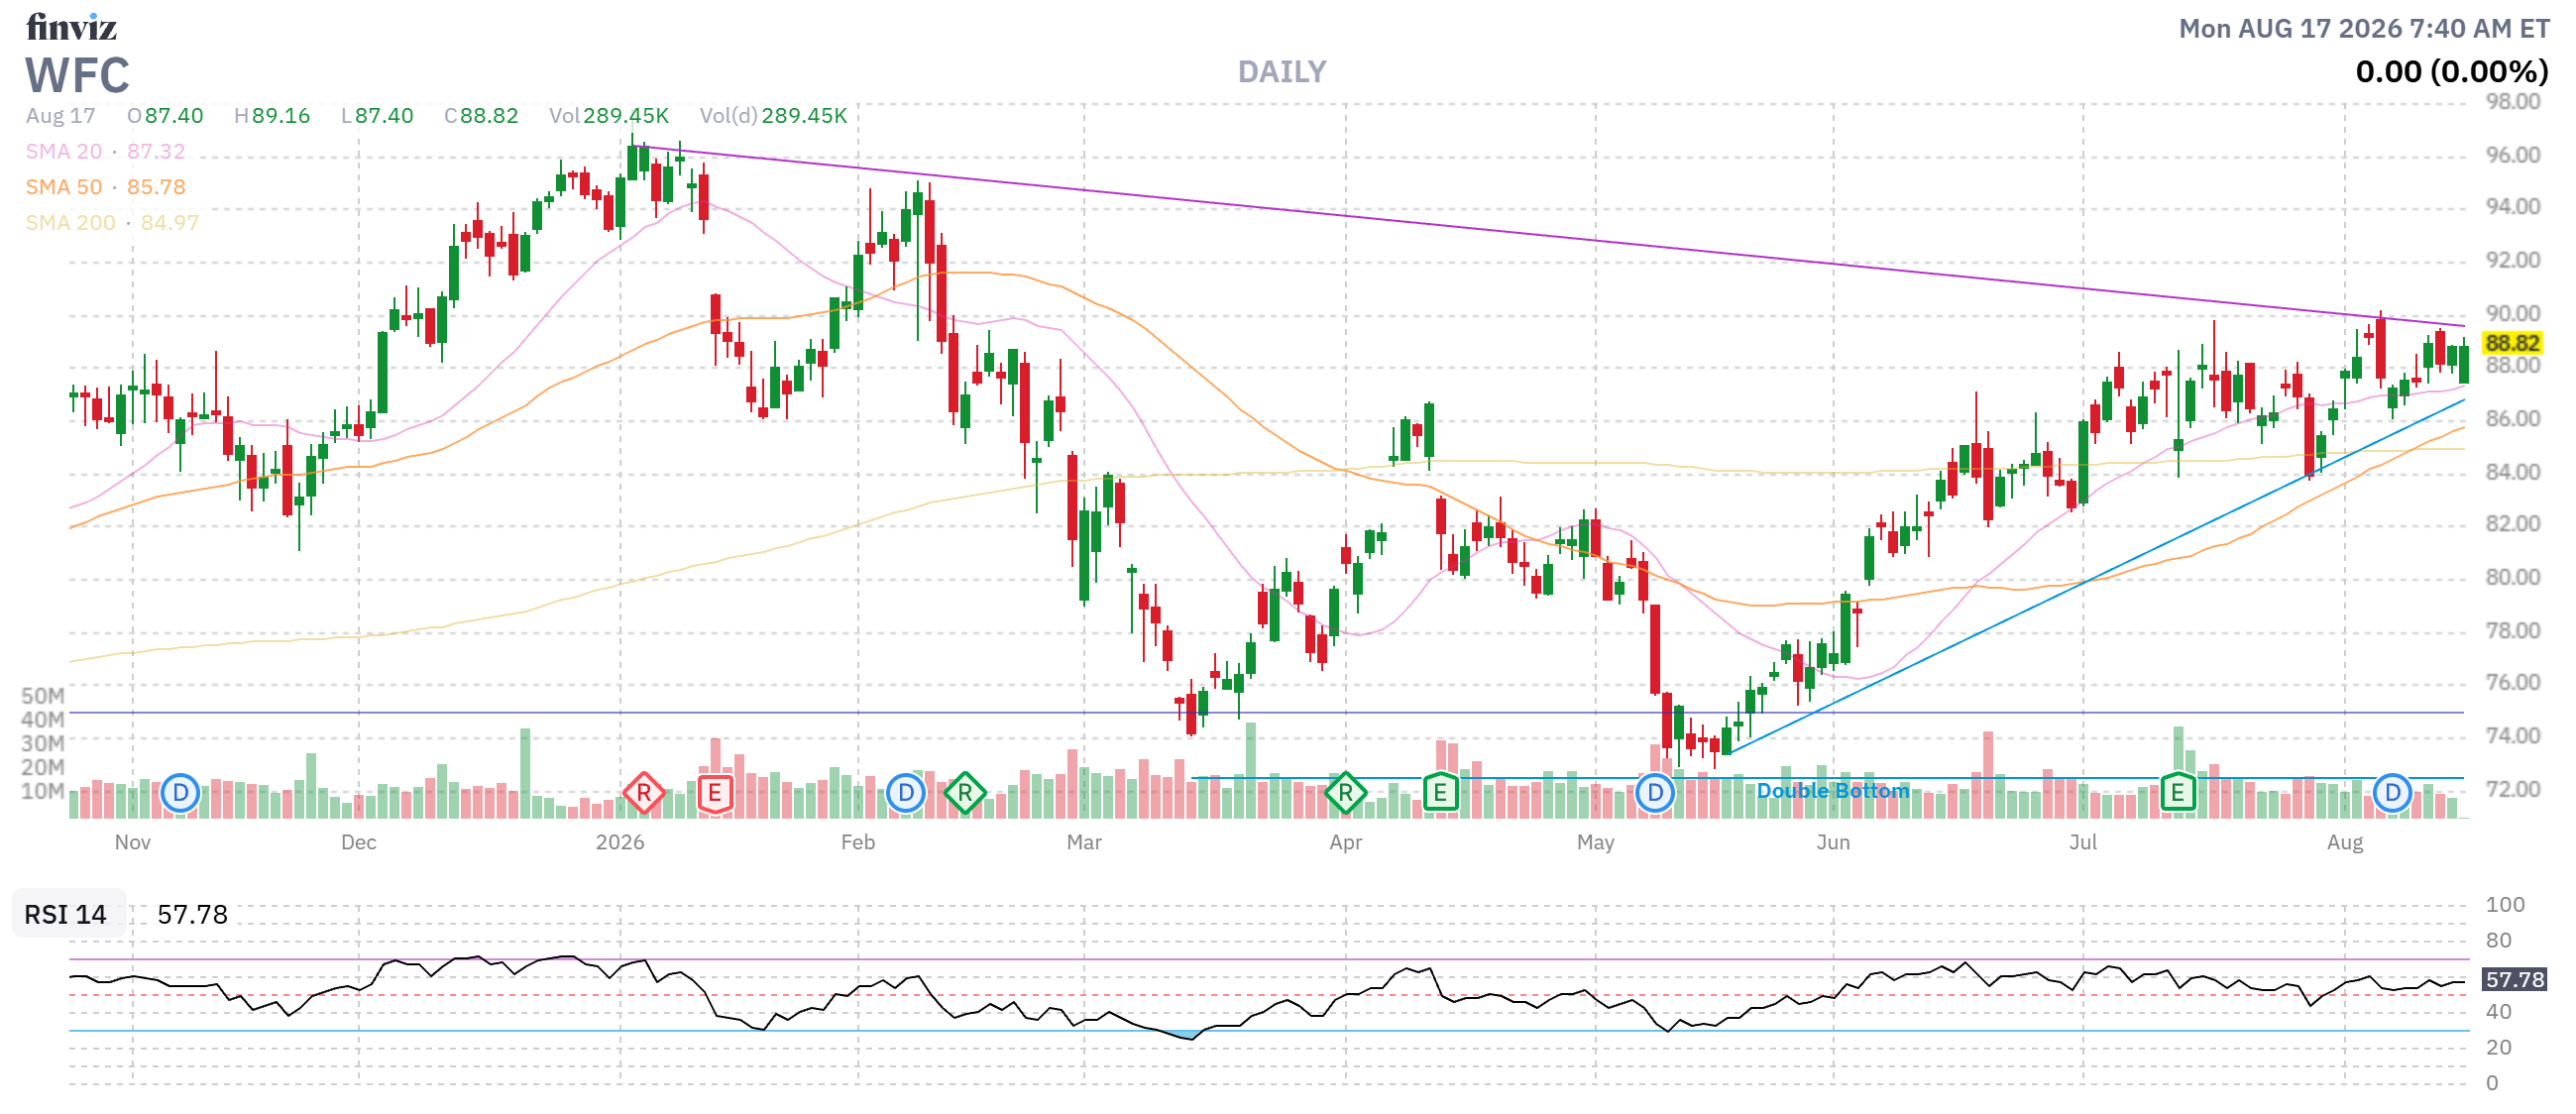Click the Apr label on the time axis
The image size is (2576, 1114).
tap(1345, 842)
